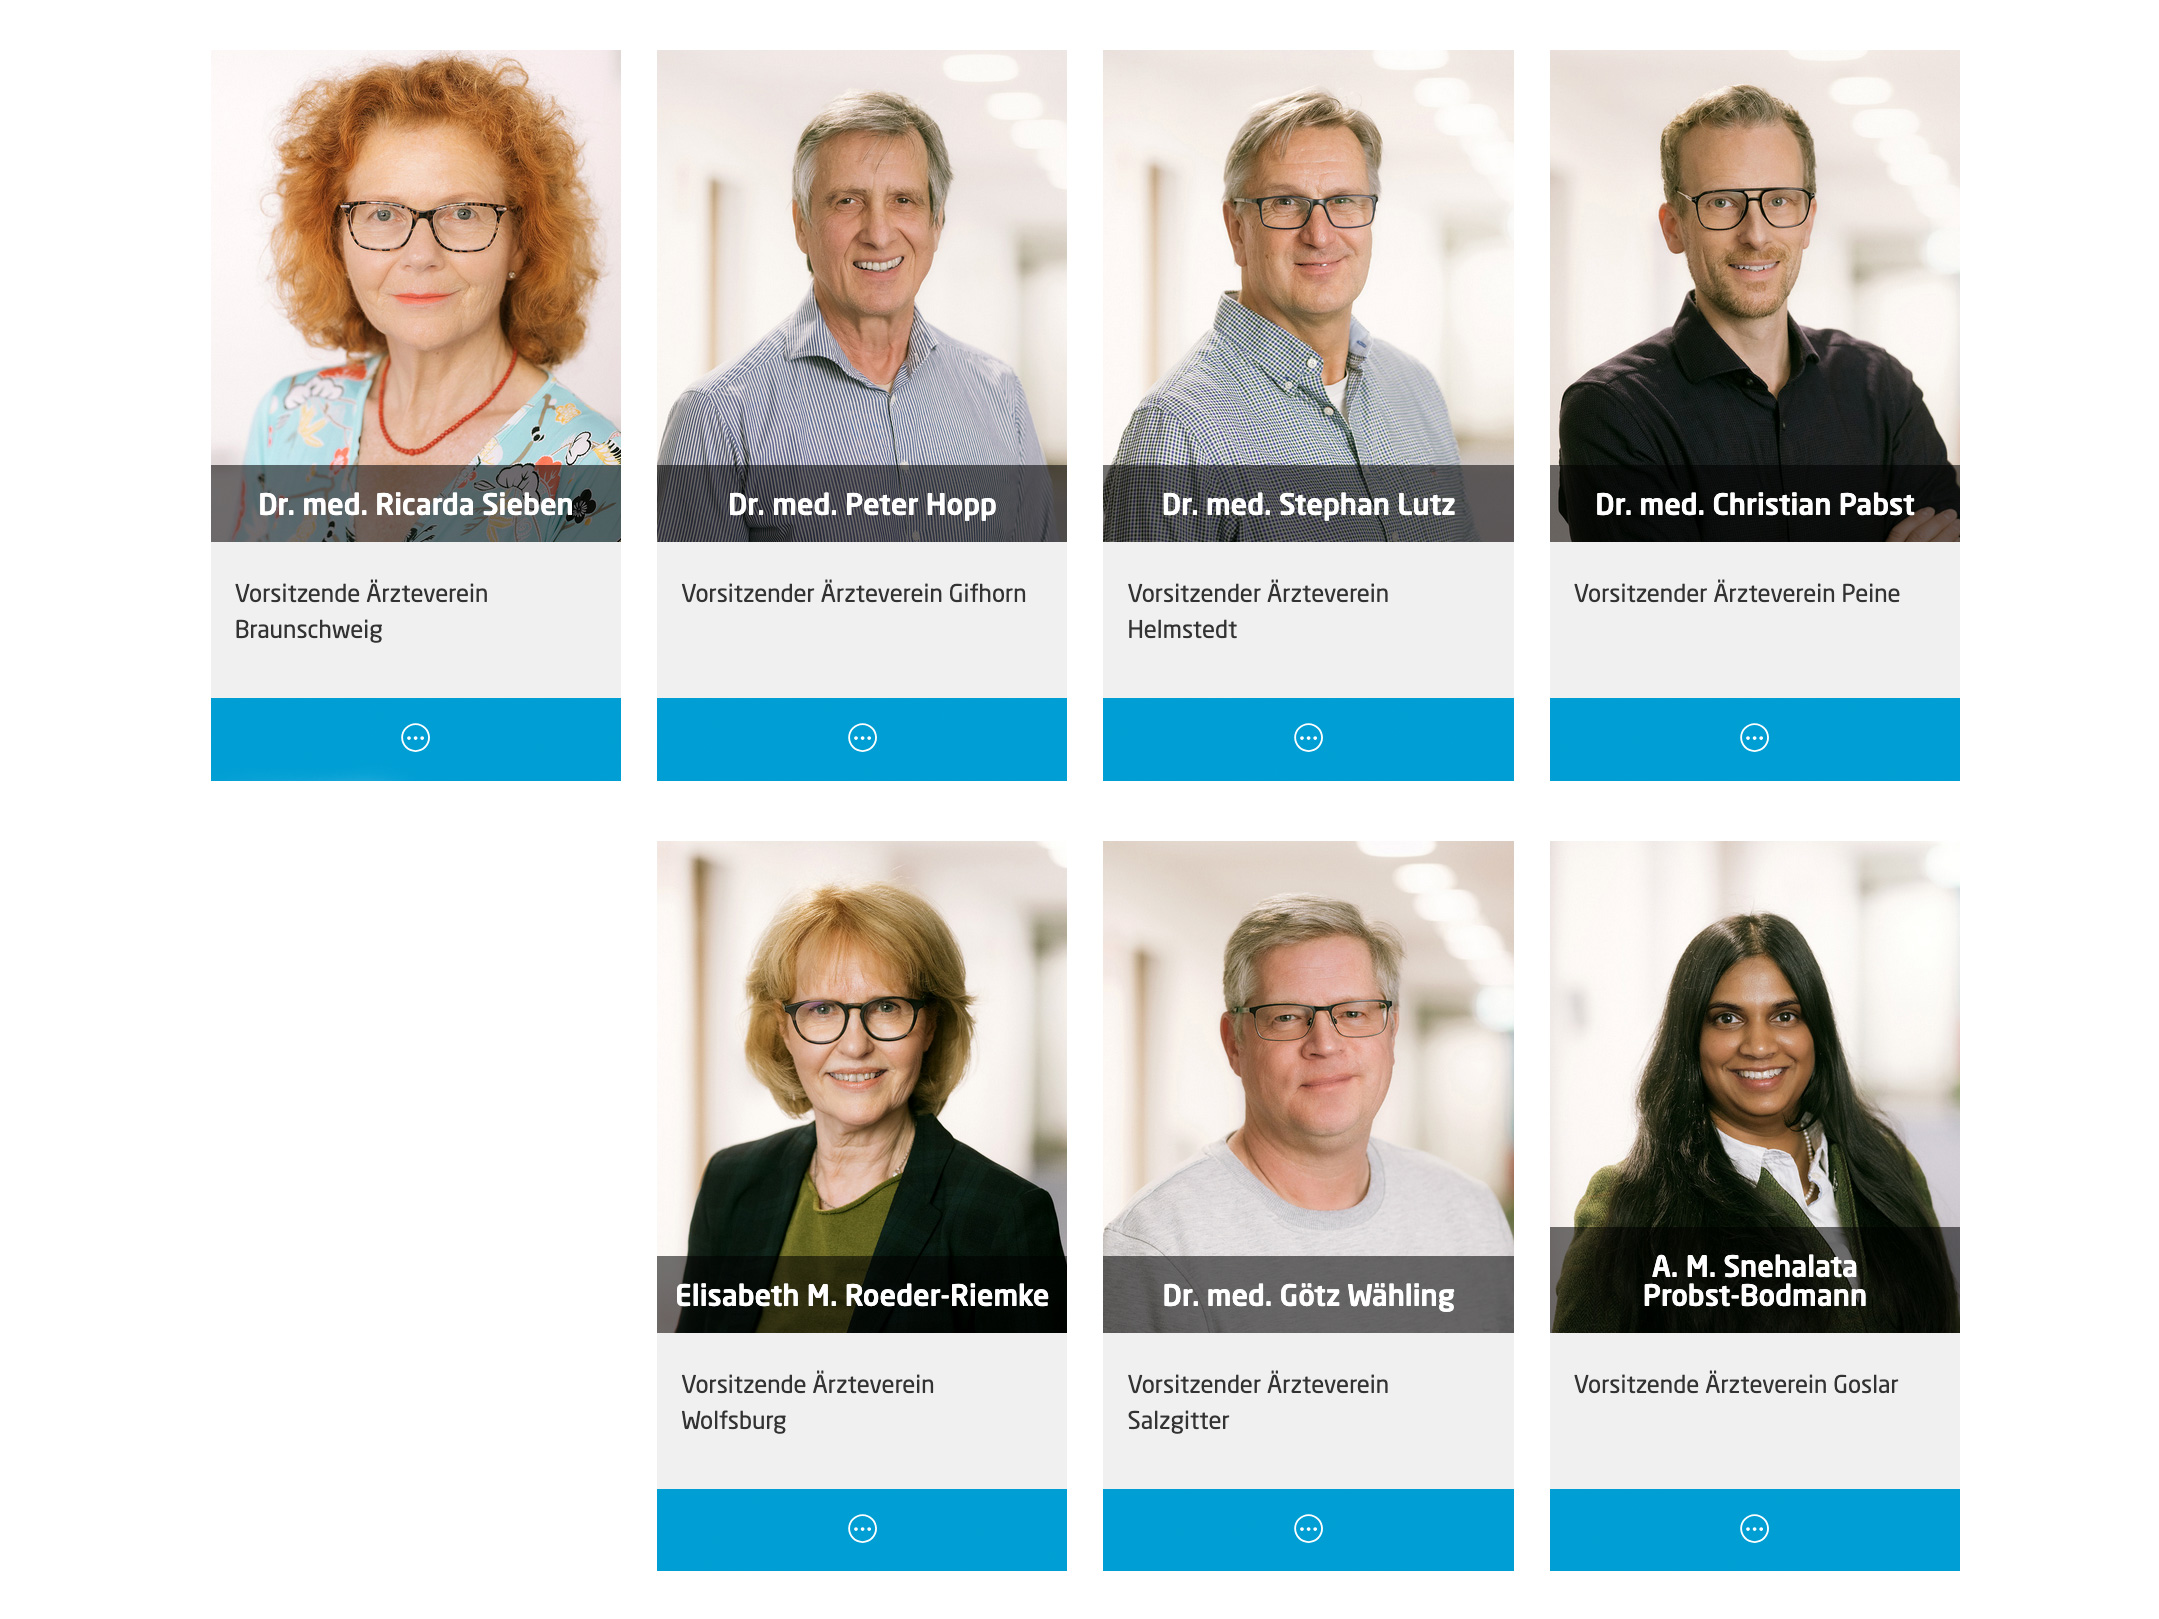Select portrait photo of Dr. Ricarda Sieben

[x=415, y=296]
